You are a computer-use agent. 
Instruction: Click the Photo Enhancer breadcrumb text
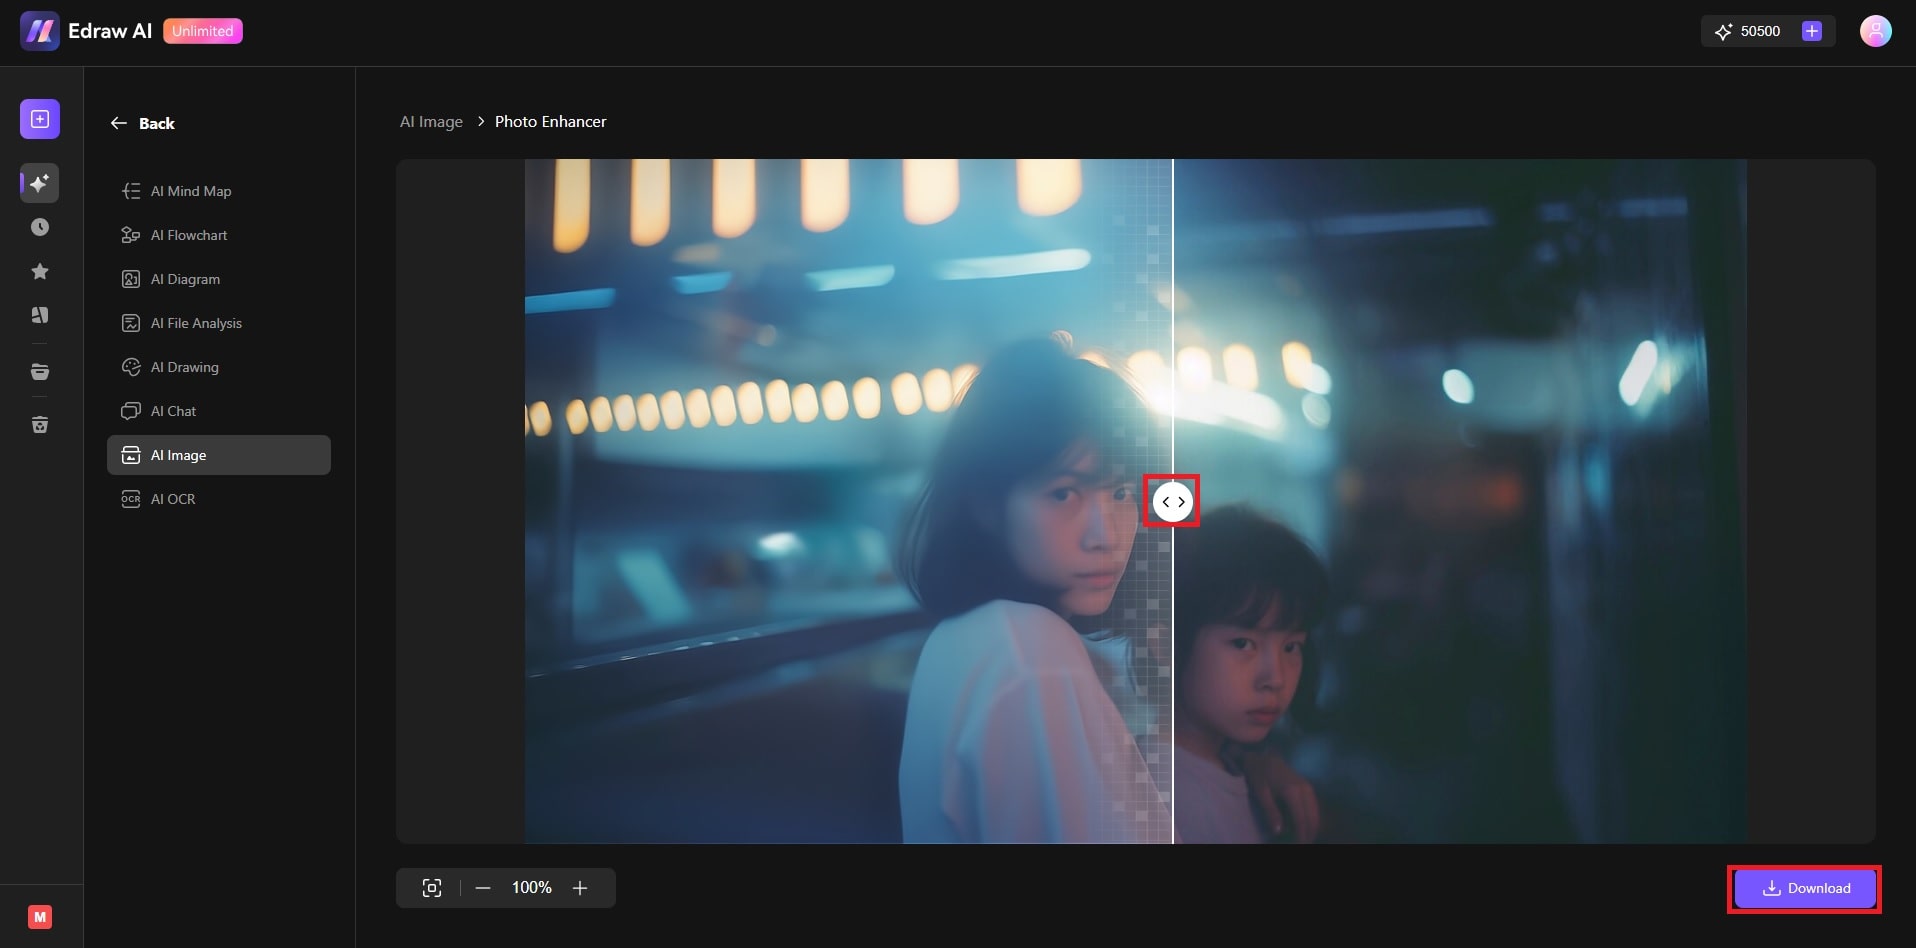(x=550, y=121)
